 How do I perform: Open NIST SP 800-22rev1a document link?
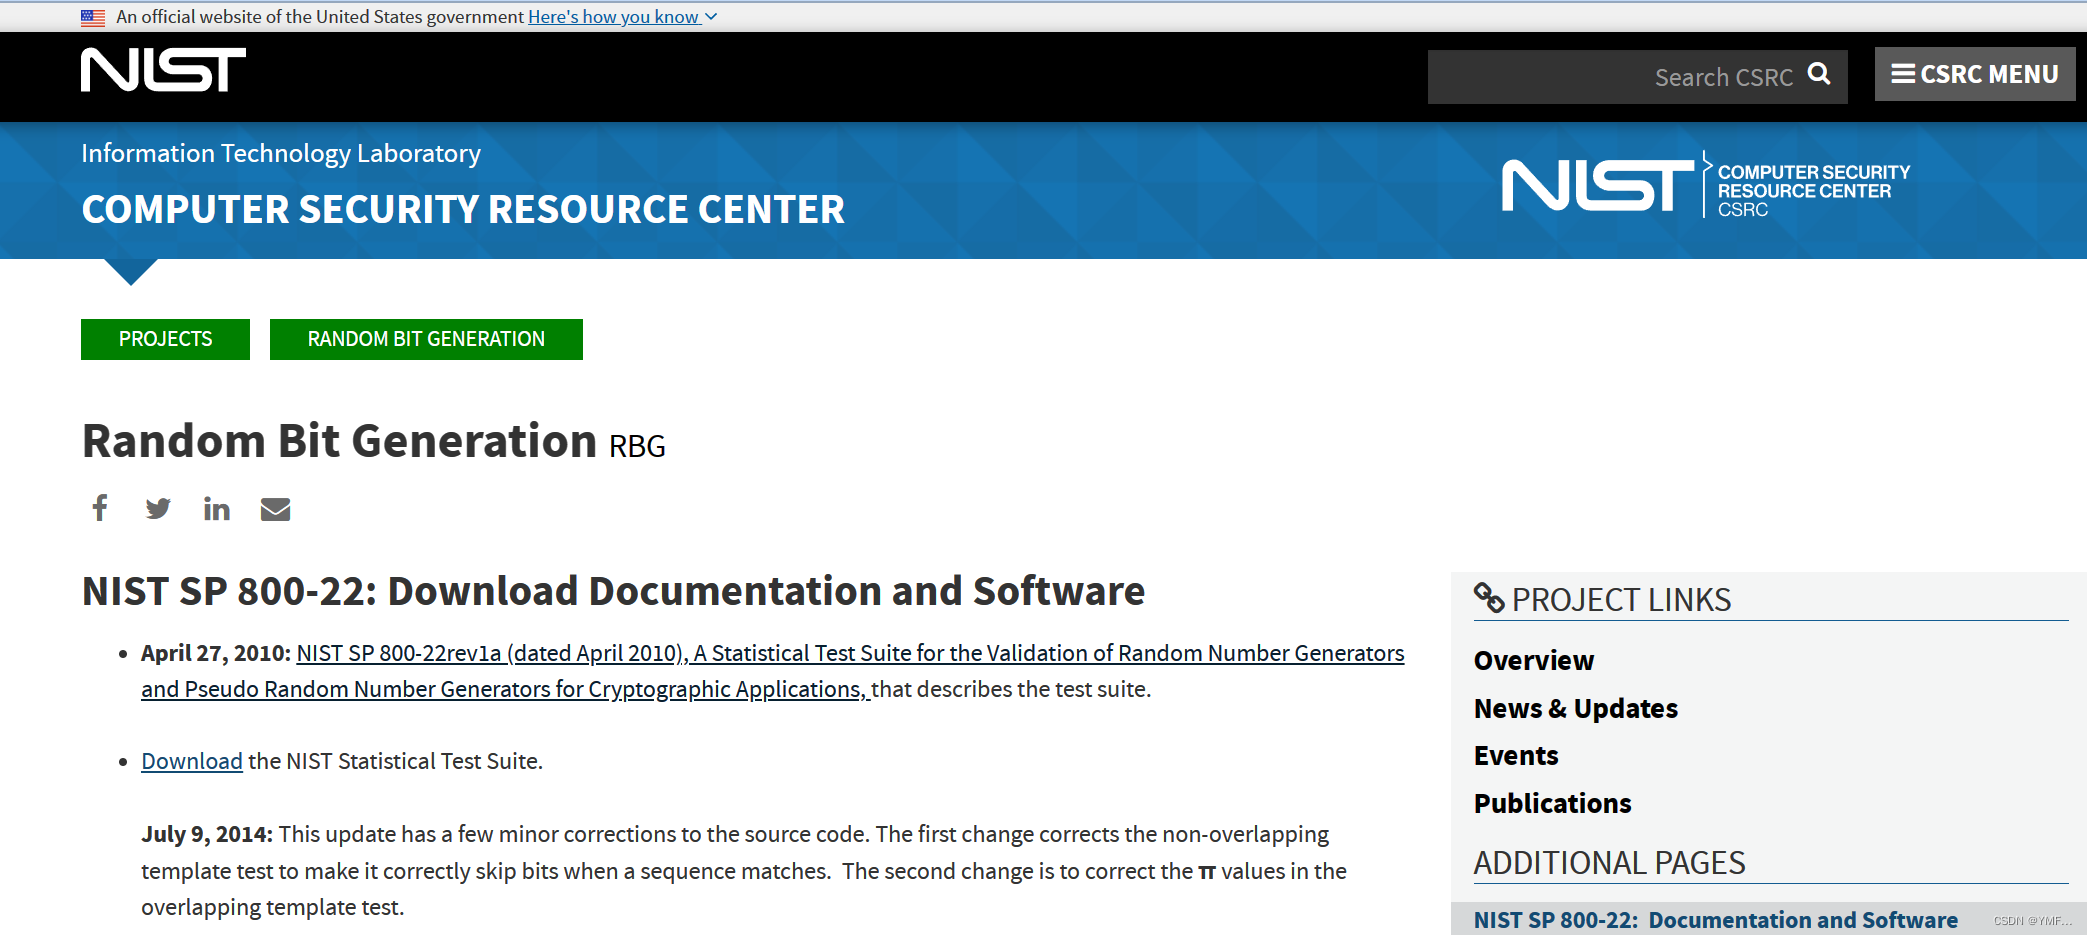772,671
